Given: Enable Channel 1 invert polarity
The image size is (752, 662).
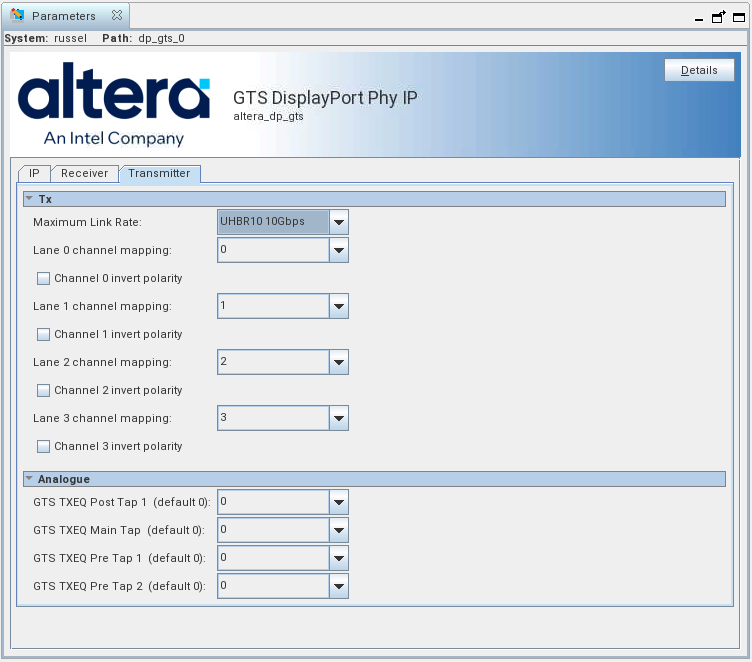Looking at the screenshot, I should [x=43, y=334].
